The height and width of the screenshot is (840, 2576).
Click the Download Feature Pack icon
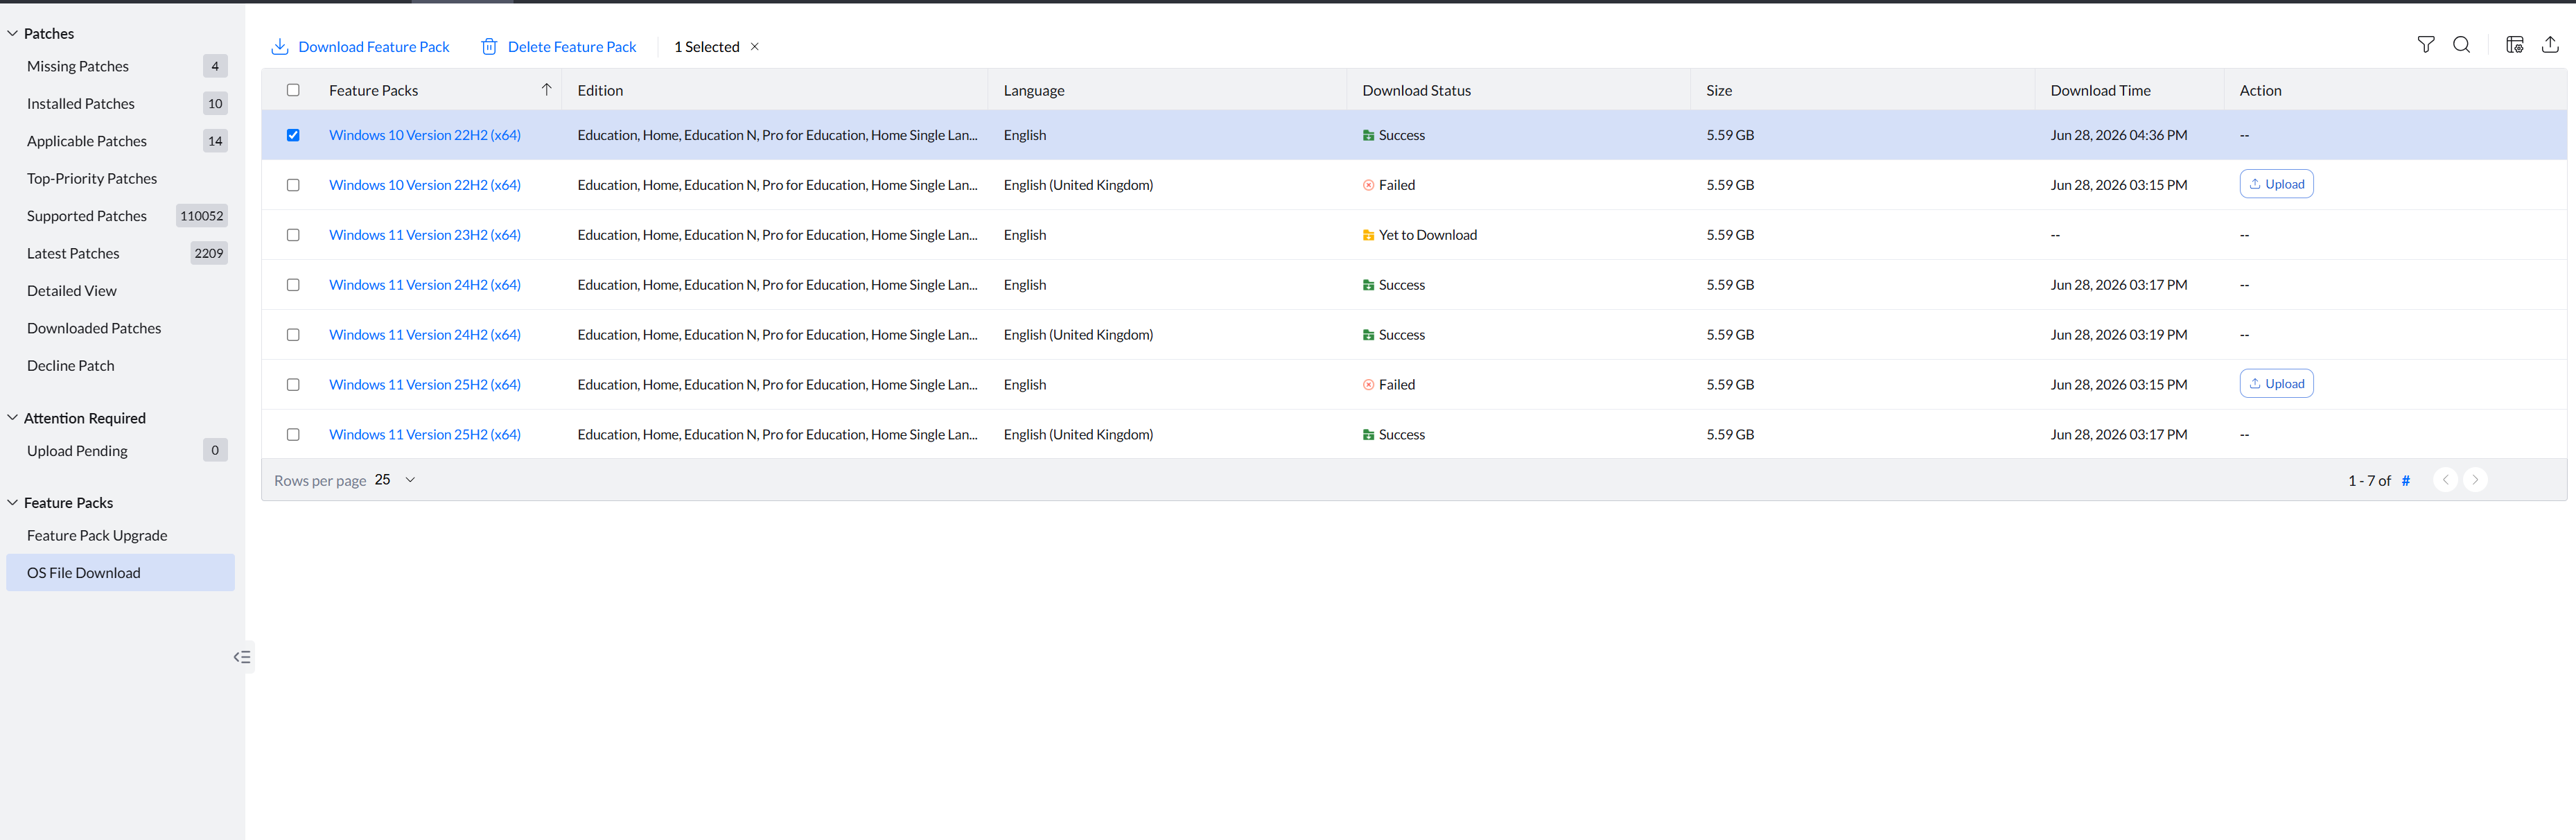point(280,47)
